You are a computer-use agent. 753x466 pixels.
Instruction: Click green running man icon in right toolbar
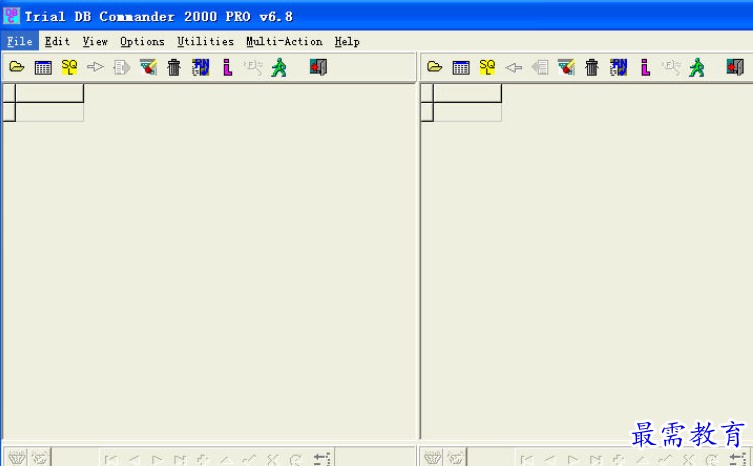tap(697, 67)
